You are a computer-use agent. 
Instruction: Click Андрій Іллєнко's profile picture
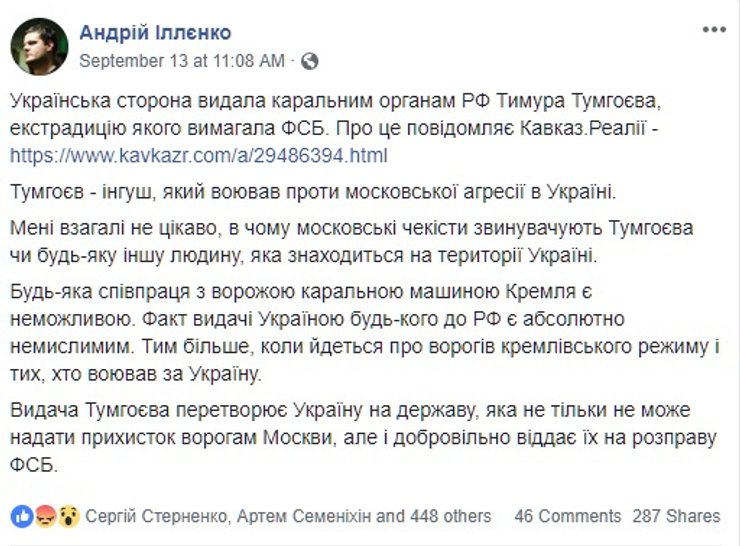point(39,47)
